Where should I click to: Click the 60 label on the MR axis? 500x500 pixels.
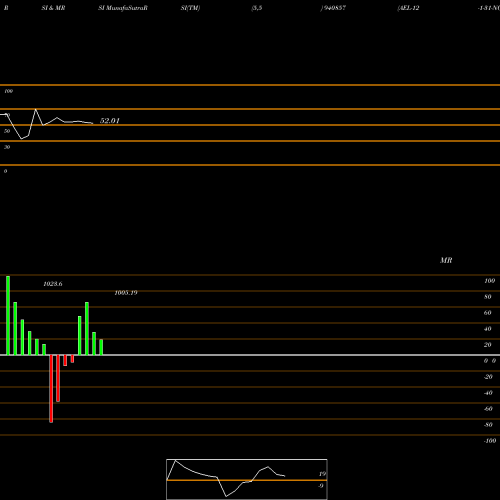coord(487,313)
